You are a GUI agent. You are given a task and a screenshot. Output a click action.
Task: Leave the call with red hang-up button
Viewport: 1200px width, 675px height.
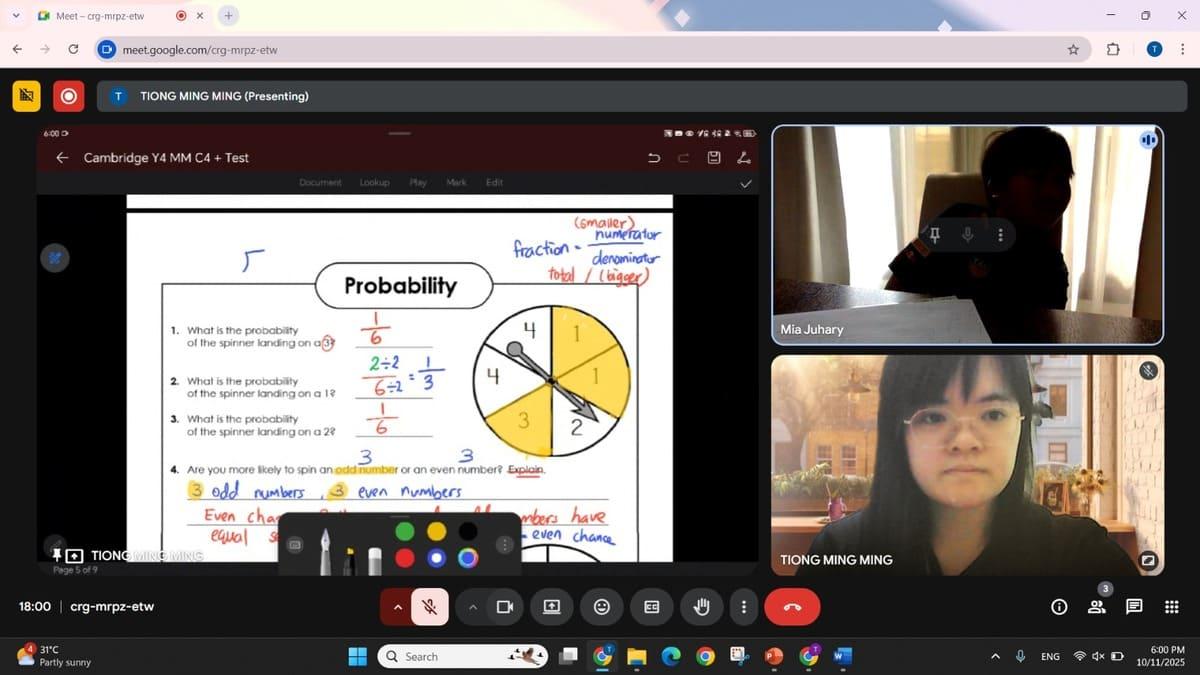coord(792,606)
